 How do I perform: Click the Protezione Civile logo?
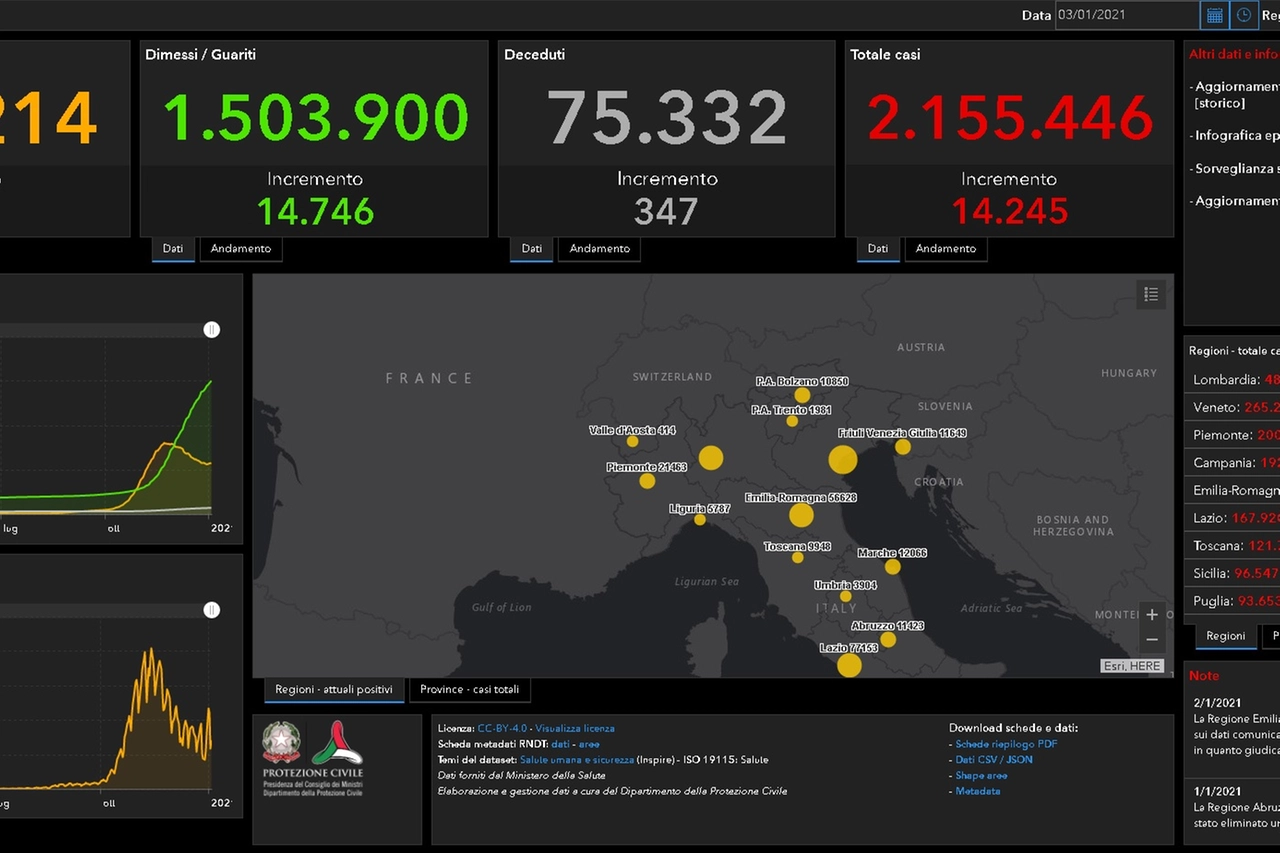coord(337,741)
